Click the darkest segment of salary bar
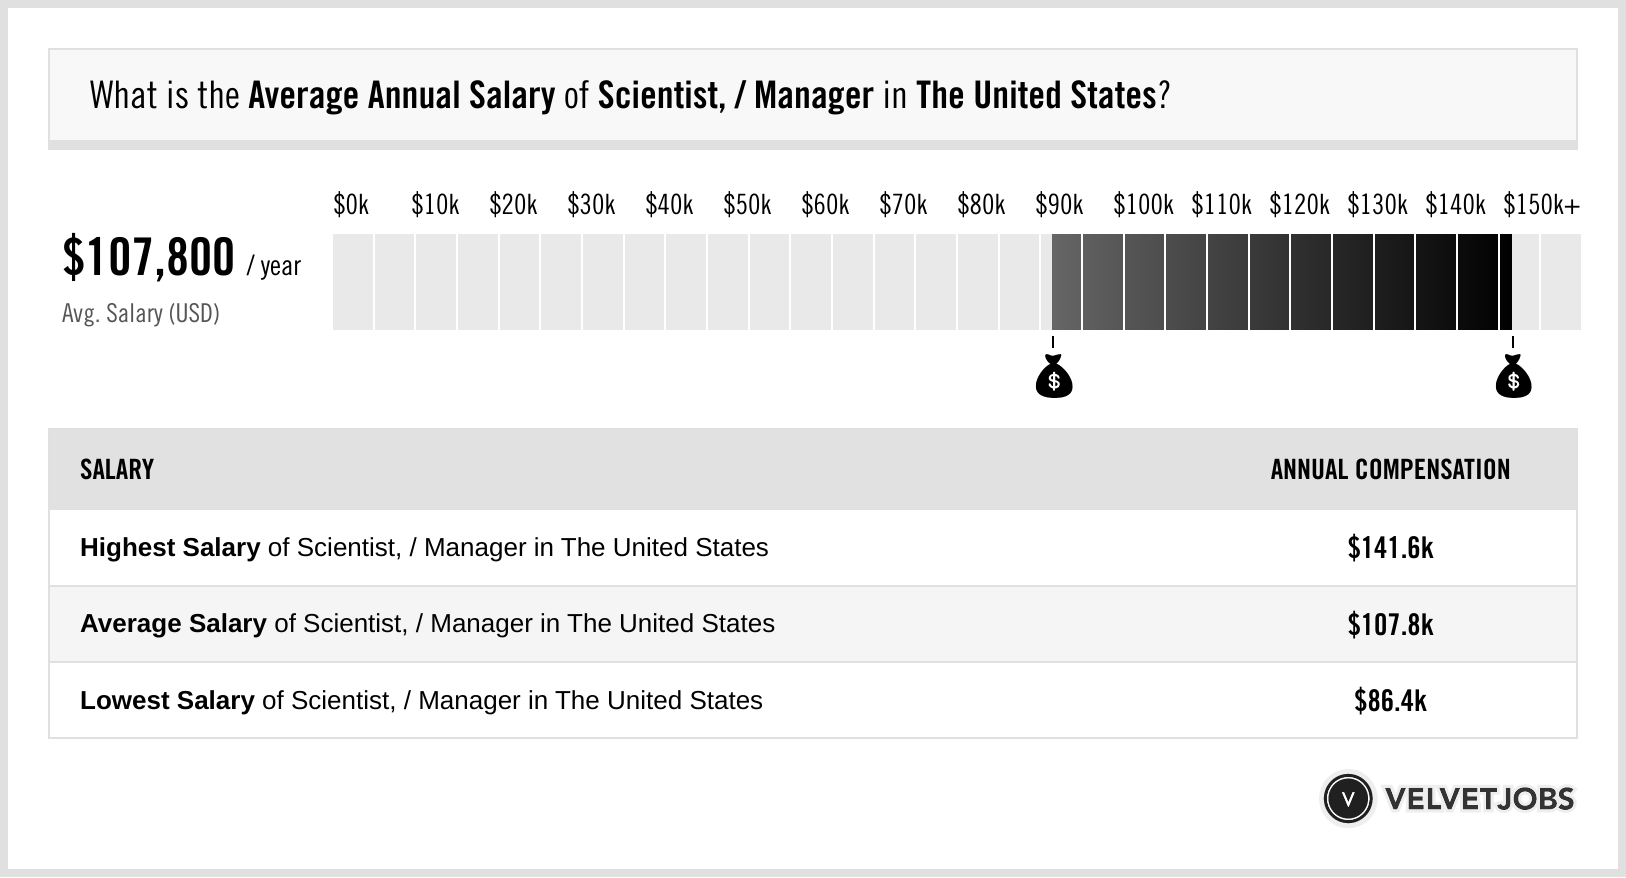1626x878 pixels. [1504, 282]
